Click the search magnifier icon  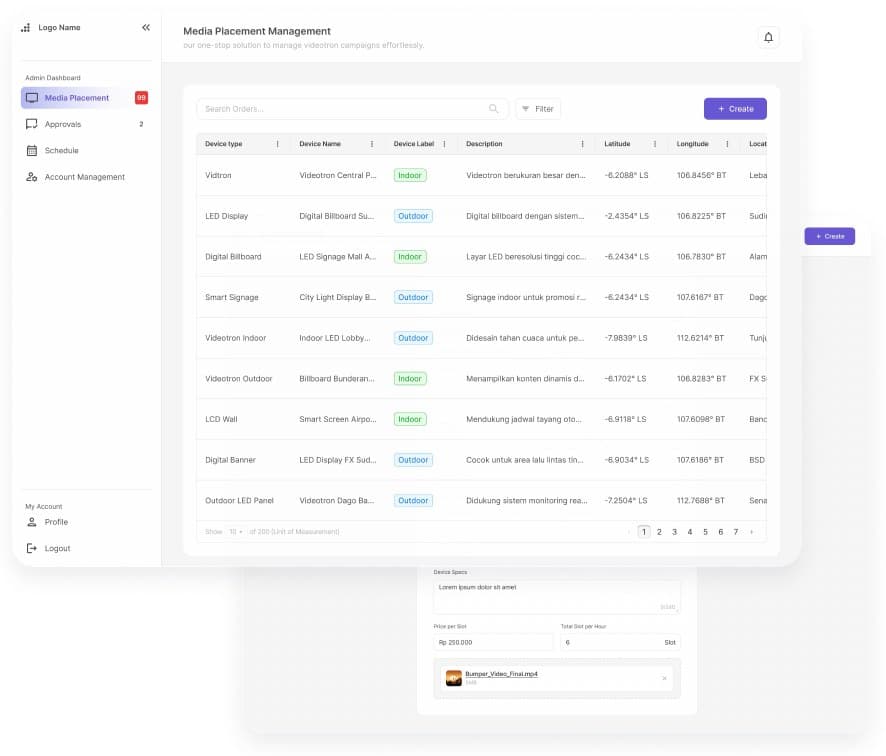pyautogui.click(x=493, y=108)
